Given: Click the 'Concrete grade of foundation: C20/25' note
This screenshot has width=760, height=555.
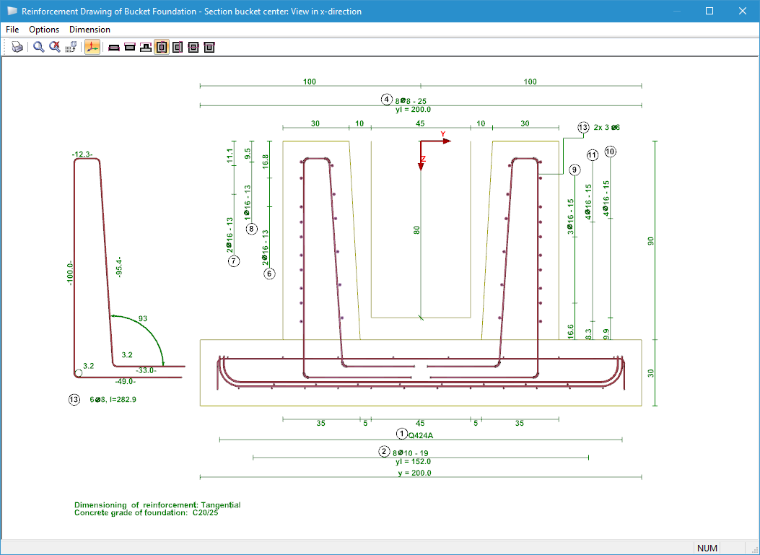Looking at the screenshot, I should click(146, 512).
